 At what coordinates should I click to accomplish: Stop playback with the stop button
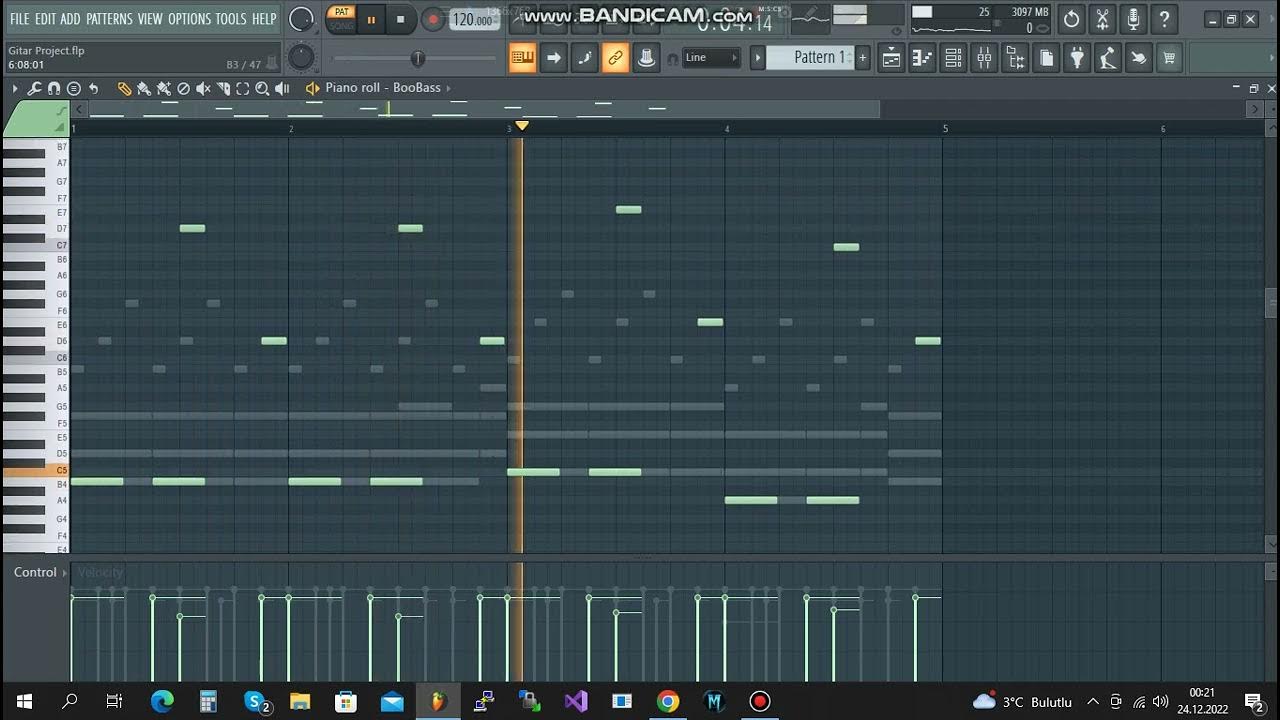[x=401, y=19]
